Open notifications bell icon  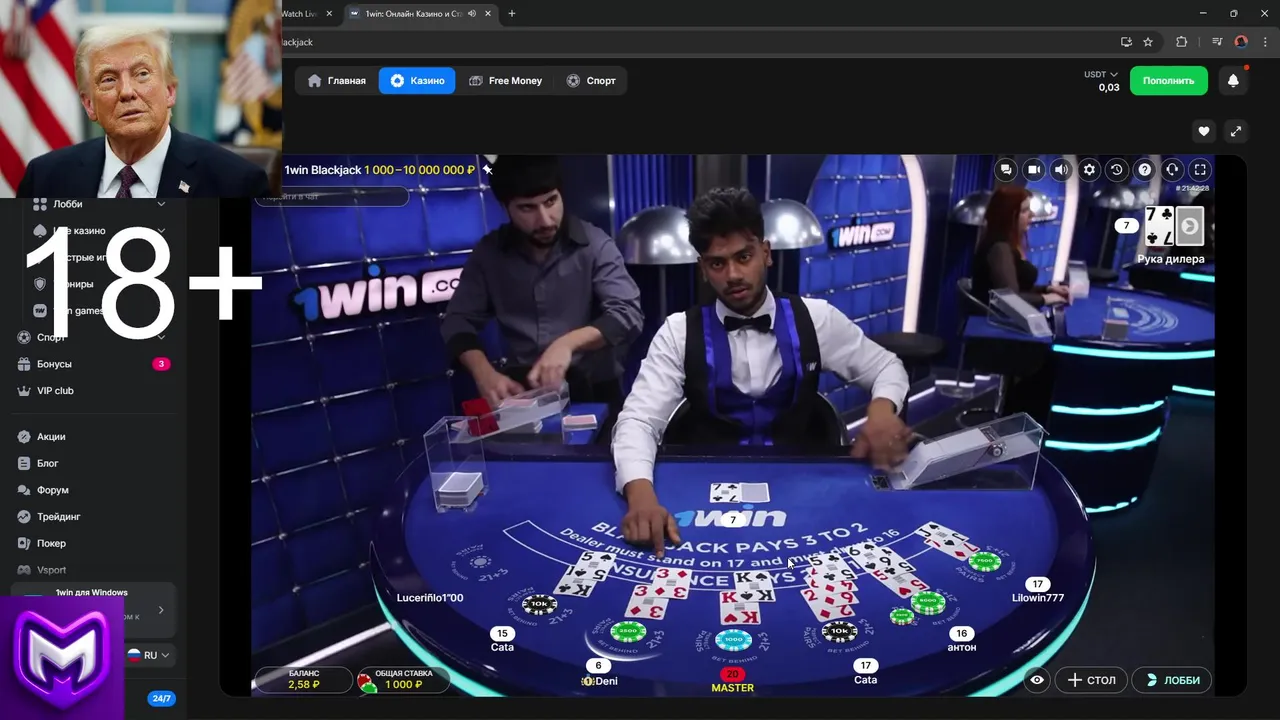pos(1233,81)
